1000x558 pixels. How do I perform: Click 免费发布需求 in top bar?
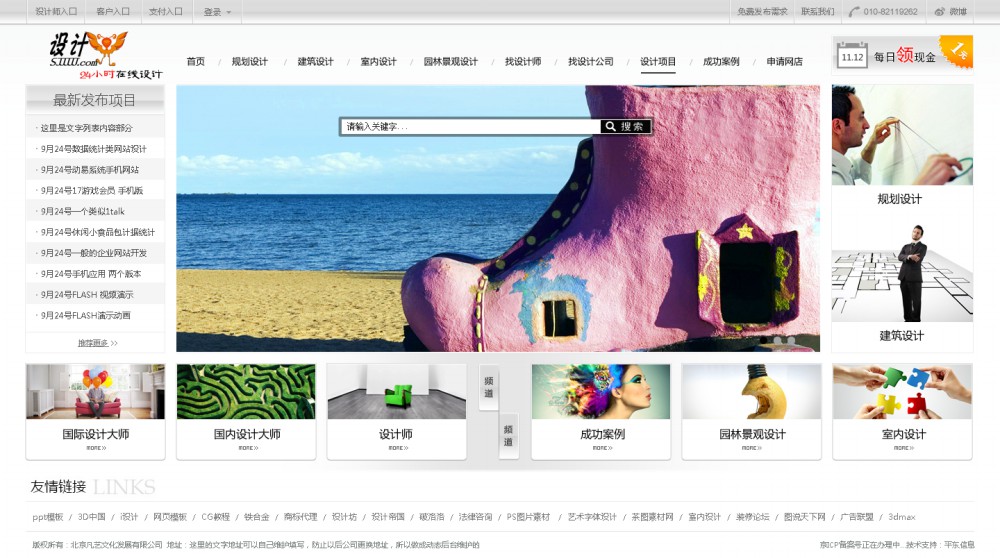point(762,11)
